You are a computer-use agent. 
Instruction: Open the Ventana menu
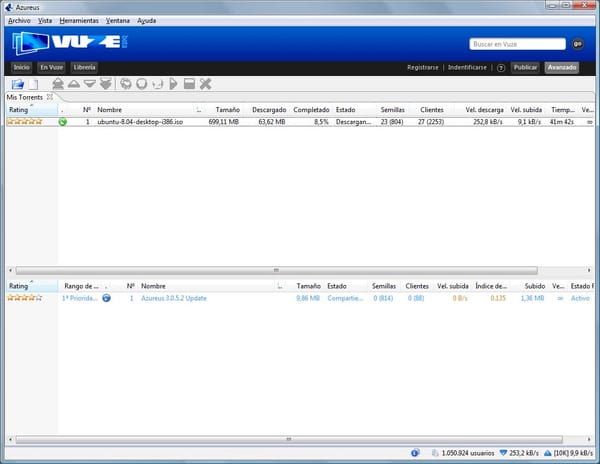tap(117, 20)
